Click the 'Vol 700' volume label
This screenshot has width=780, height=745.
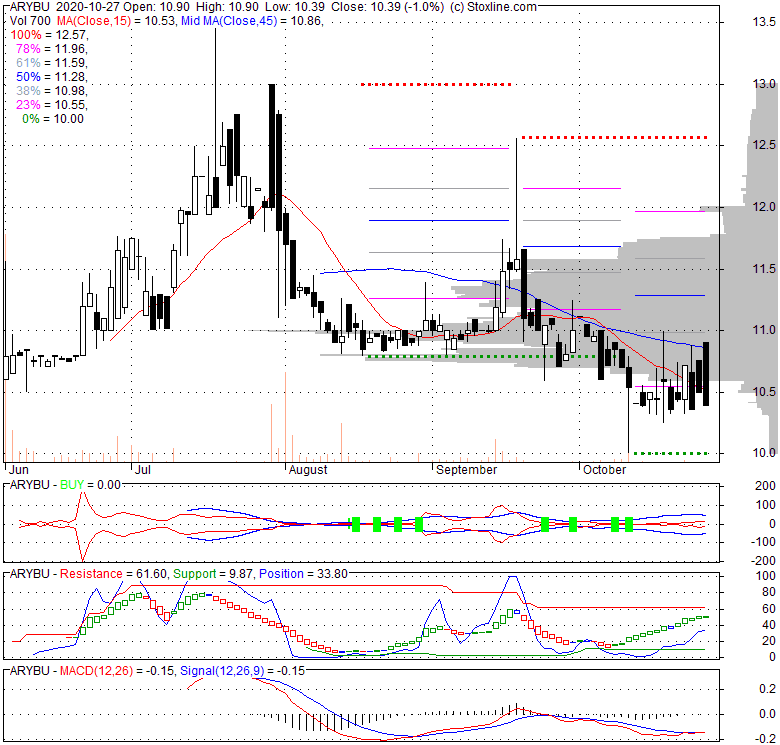tap(30, 21)
